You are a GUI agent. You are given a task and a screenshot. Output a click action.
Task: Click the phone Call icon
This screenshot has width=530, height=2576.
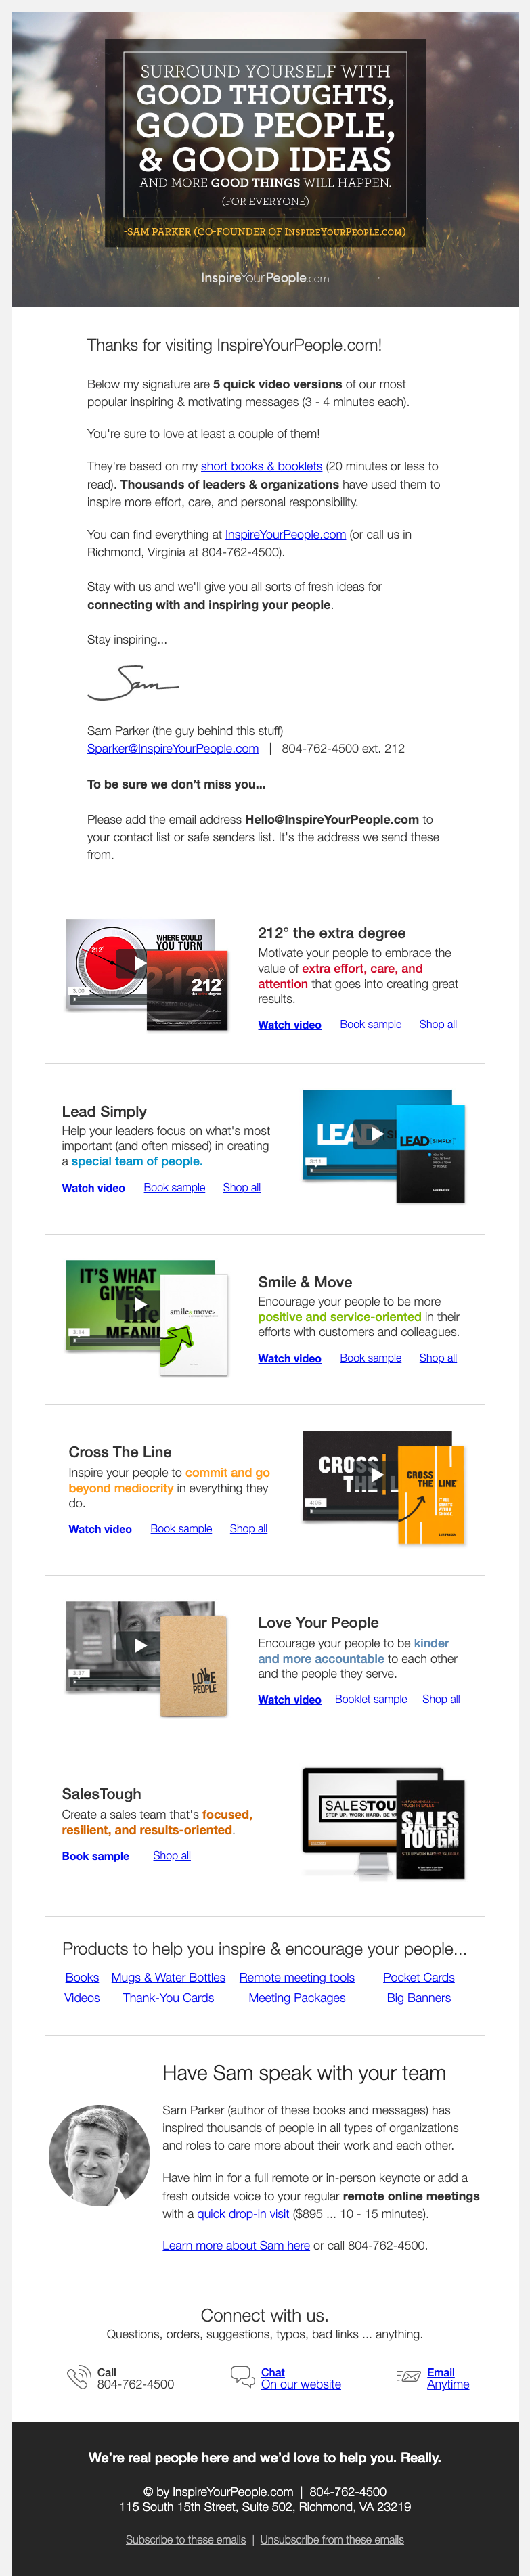pos(78,2377)
